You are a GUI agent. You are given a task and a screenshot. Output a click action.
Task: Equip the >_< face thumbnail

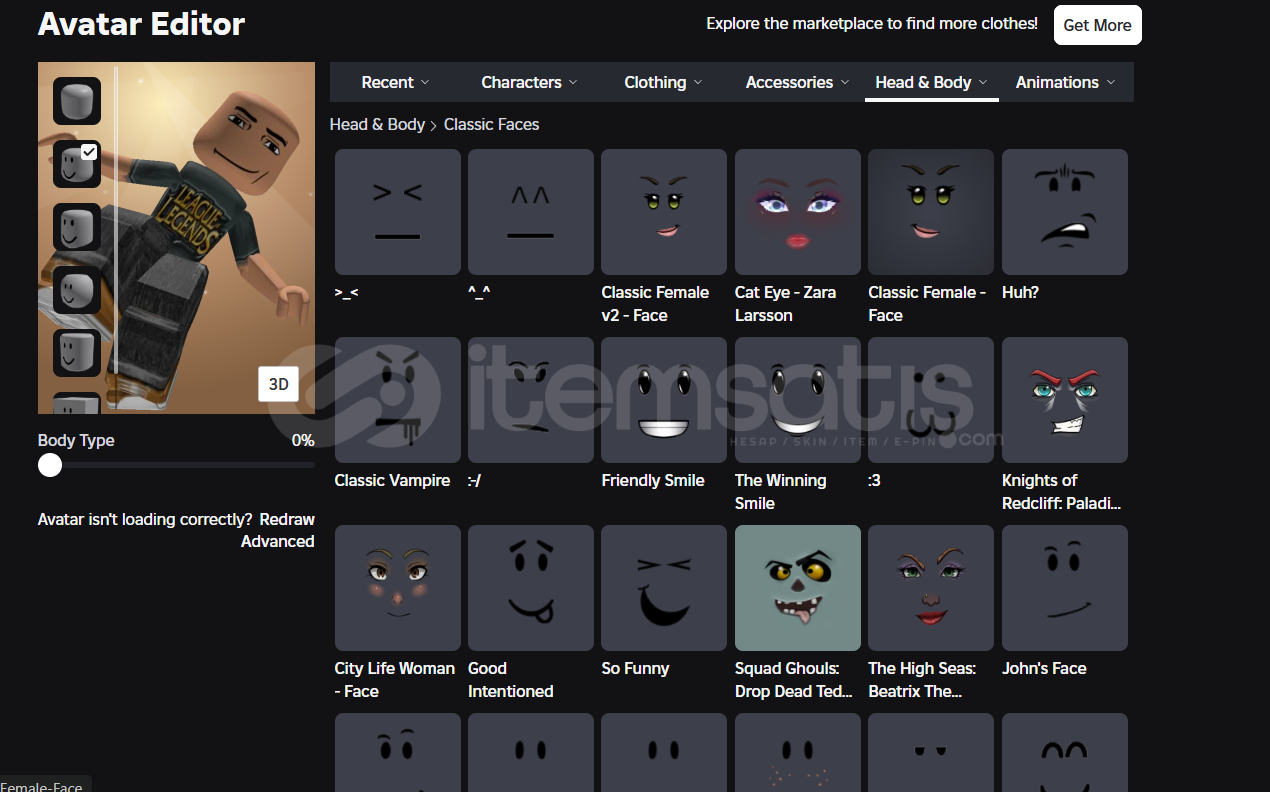(x=398, y=212)
